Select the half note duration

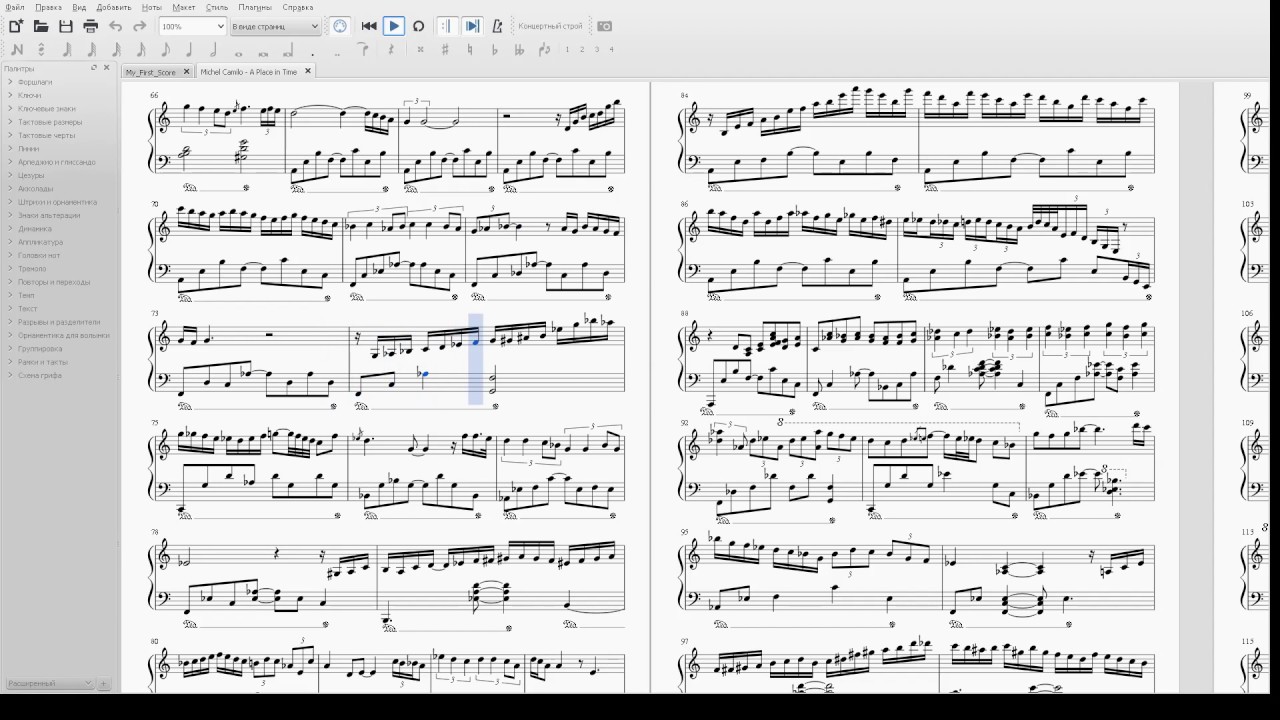(213, 49)
